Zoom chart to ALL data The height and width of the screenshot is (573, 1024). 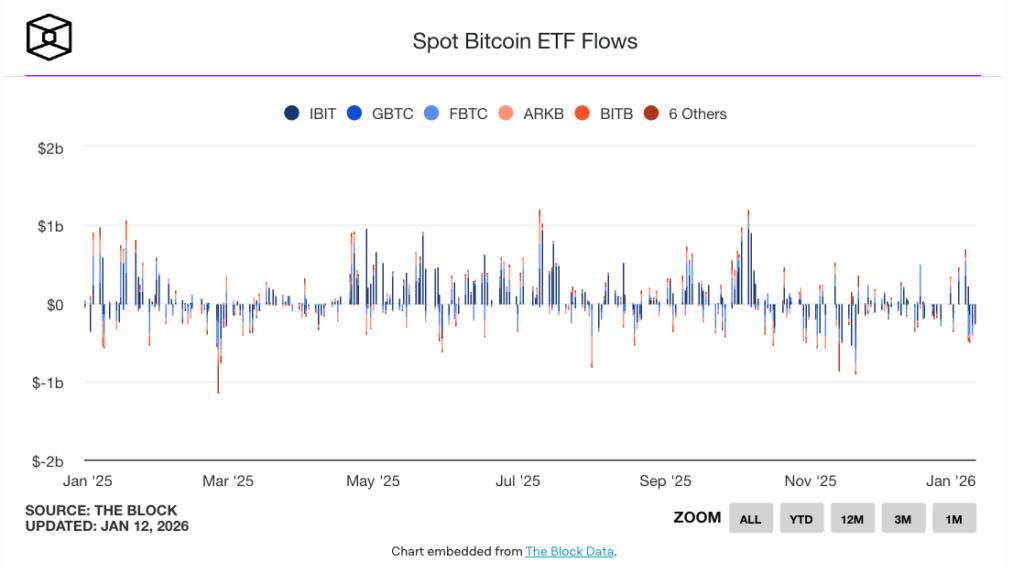pyautogui.click(x=750, y=518)
